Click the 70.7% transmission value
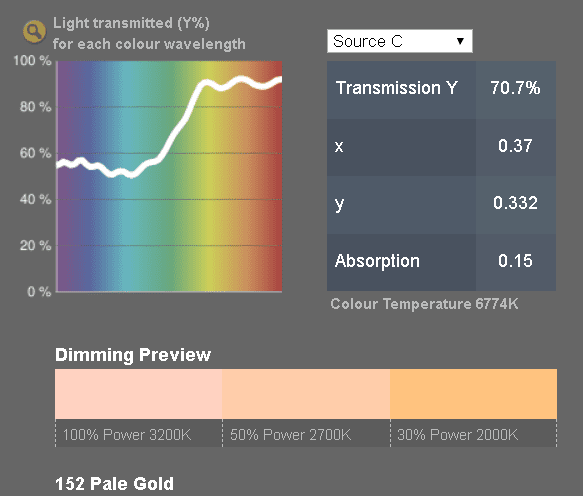This screenshot has height=496, width=583. coord(515,88)
